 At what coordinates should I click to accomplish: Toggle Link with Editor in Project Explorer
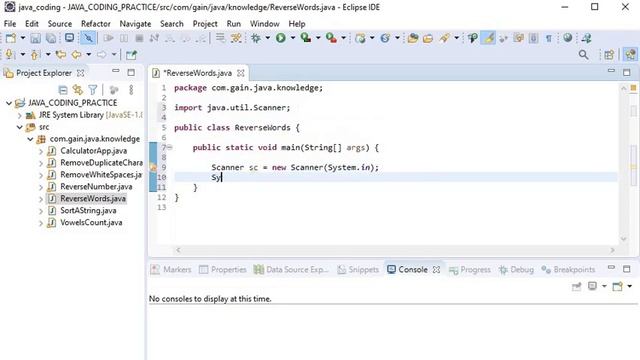(x=78, y=90)
